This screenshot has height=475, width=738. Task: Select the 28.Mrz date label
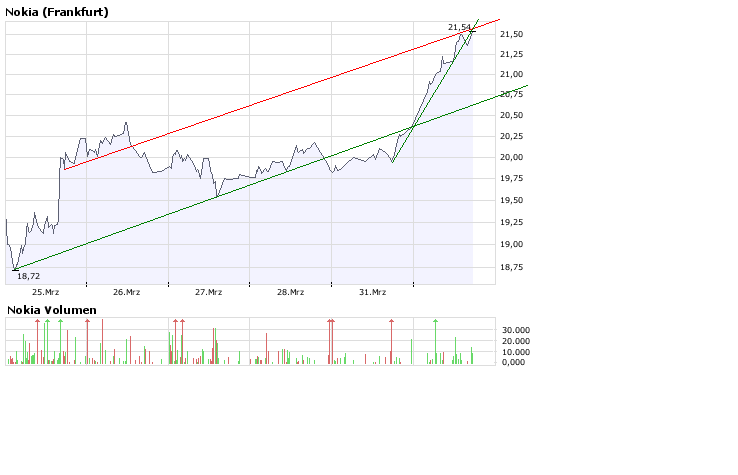coord(290,292)
